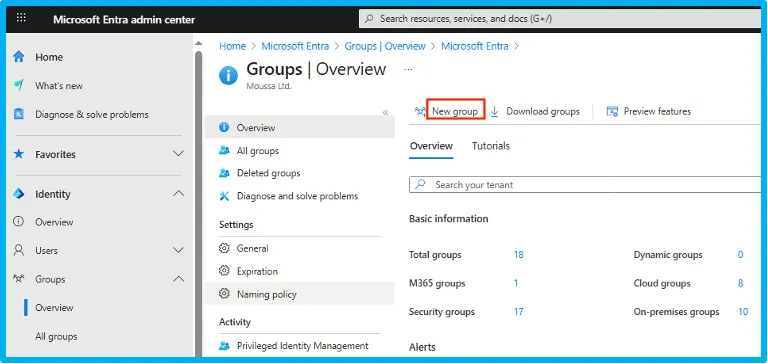Open Users in left sidebar
The height and width of the screenshot is (364, 768).
pos(46,250)
